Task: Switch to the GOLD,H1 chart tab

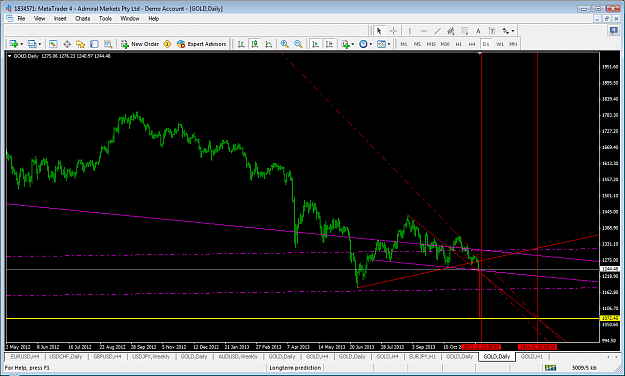Action: [x=532, y=356]
